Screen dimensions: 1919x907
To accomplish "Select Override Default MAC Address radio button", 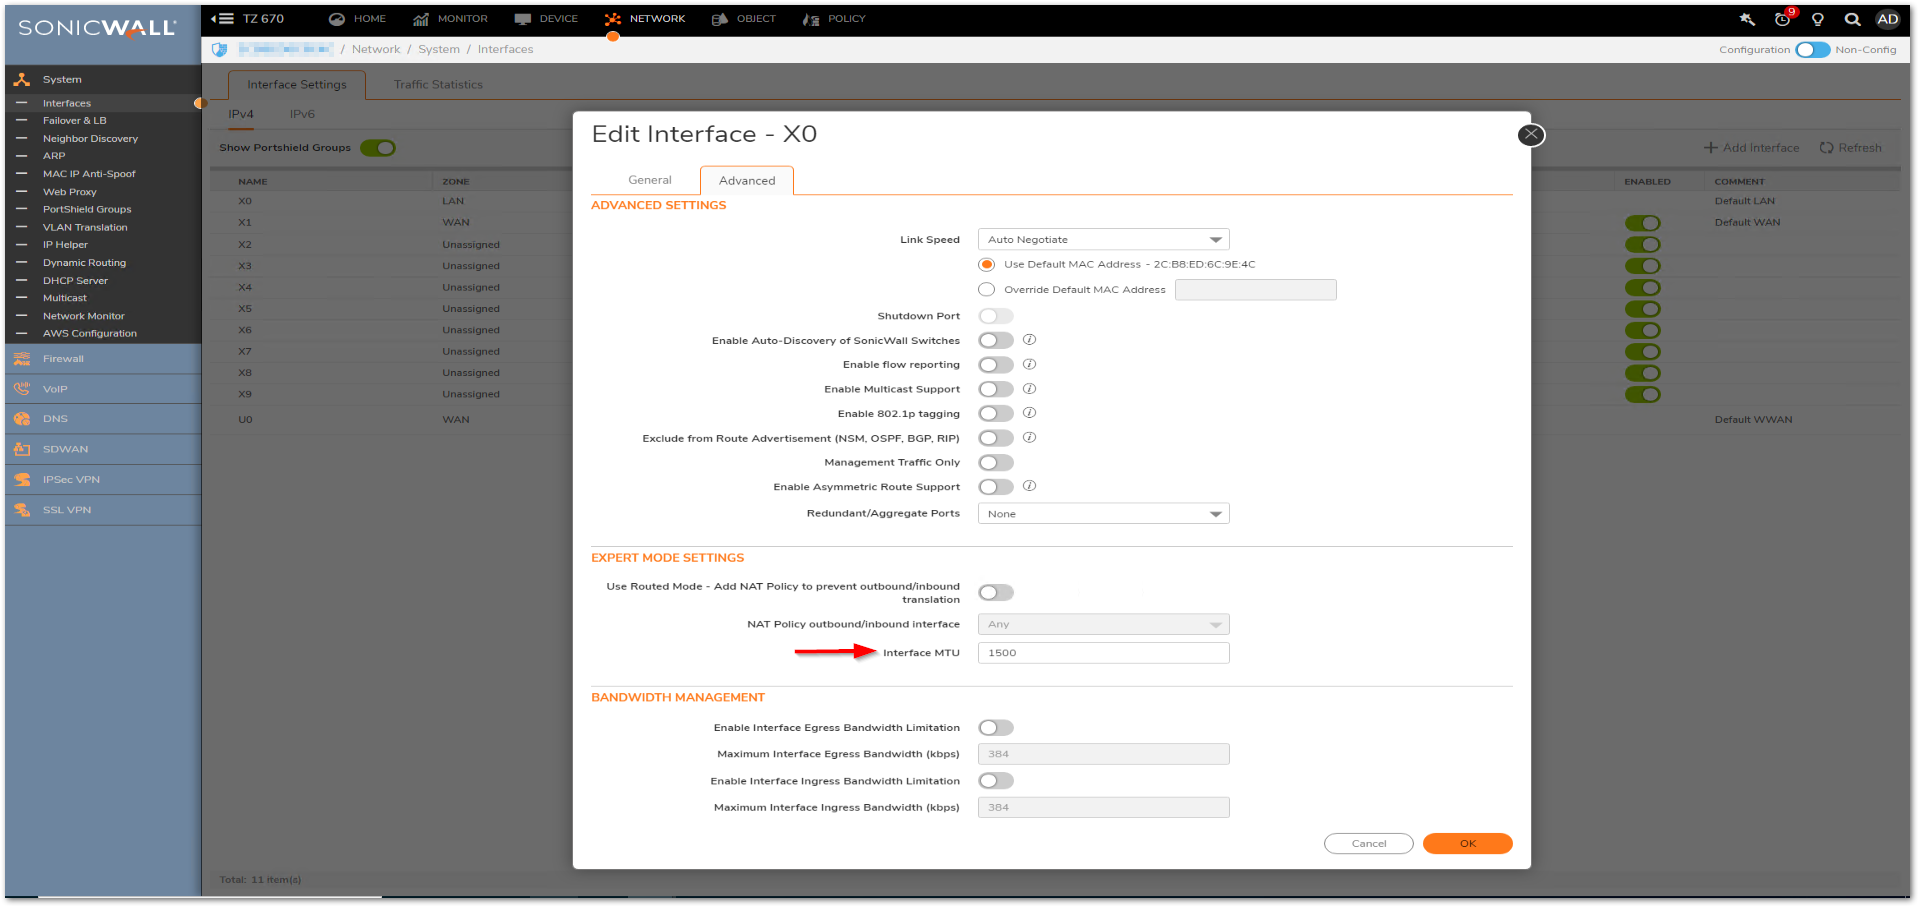I will pyautogui.click(x=987, y=290).
